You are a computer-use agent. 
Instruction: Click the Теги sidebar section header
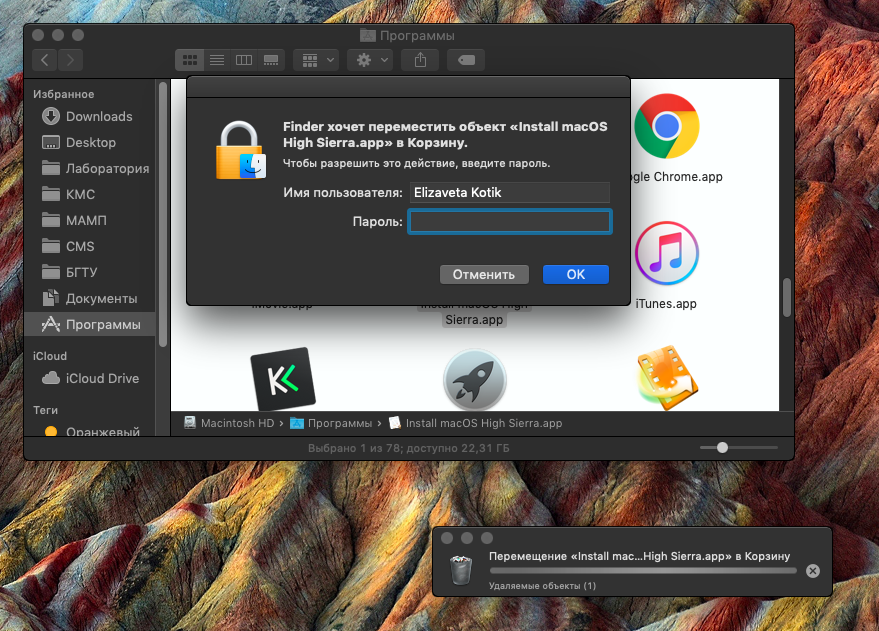click(x=45, y=410)
